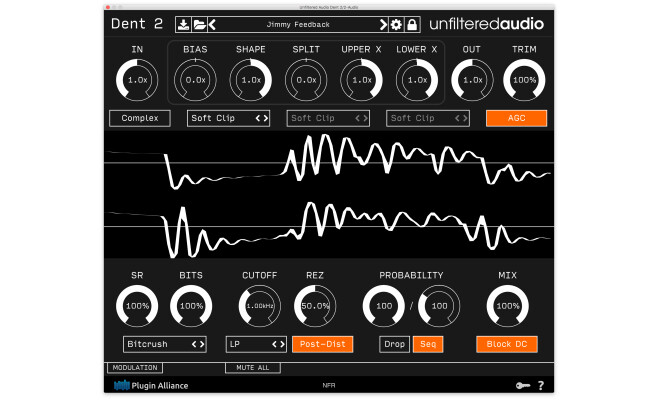Go to previous preset arrow
The image size is (659, 400).
pos(212,25)
